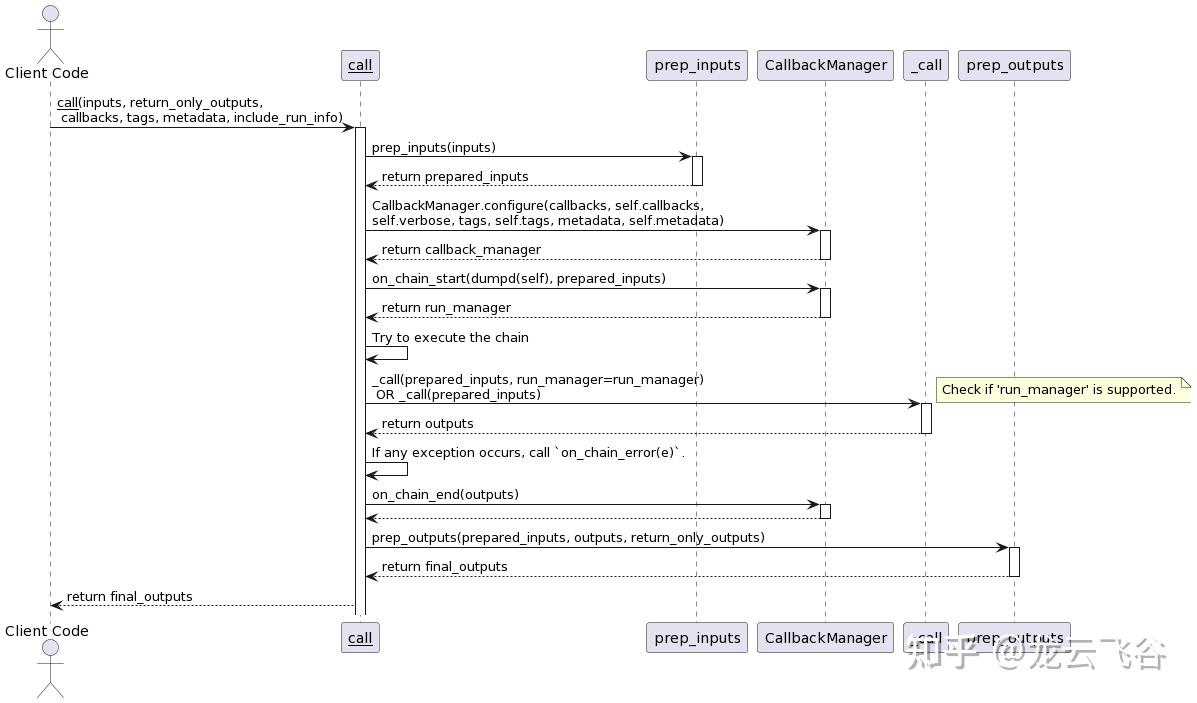Select the top 'prep_inputs' participant box

click(x=697, y=66)
